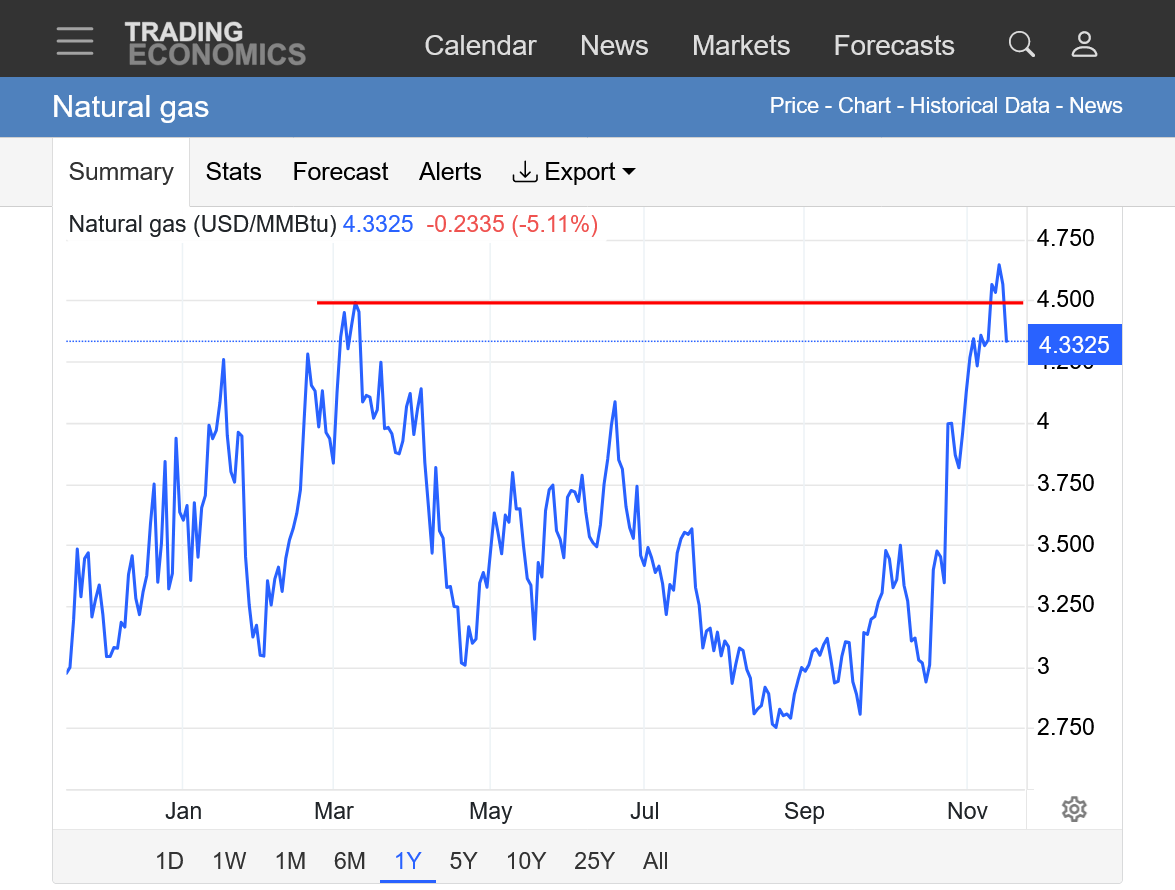Select the 25Y chart range
The width and height of the screenshot is (1175, 890).
click(x=594, y=861)
